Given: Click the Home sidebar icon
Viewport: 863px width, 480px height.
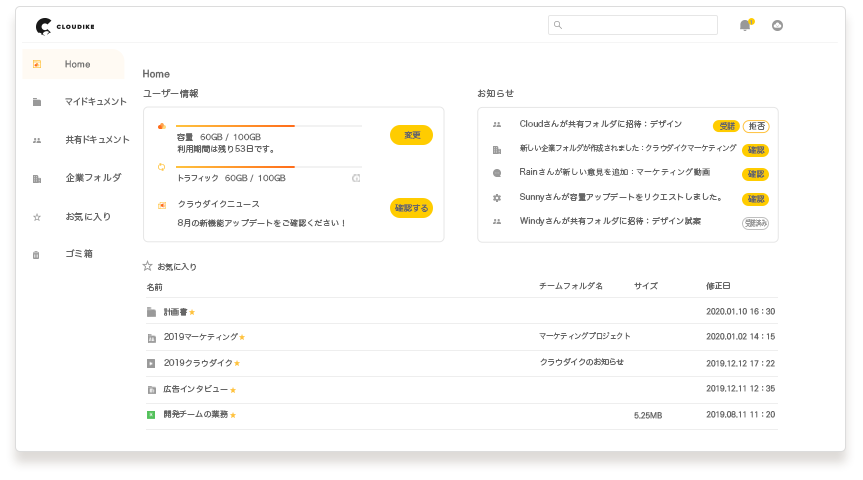Looking at the screenshot, I should pyautogui.click(x=37, y=64).
